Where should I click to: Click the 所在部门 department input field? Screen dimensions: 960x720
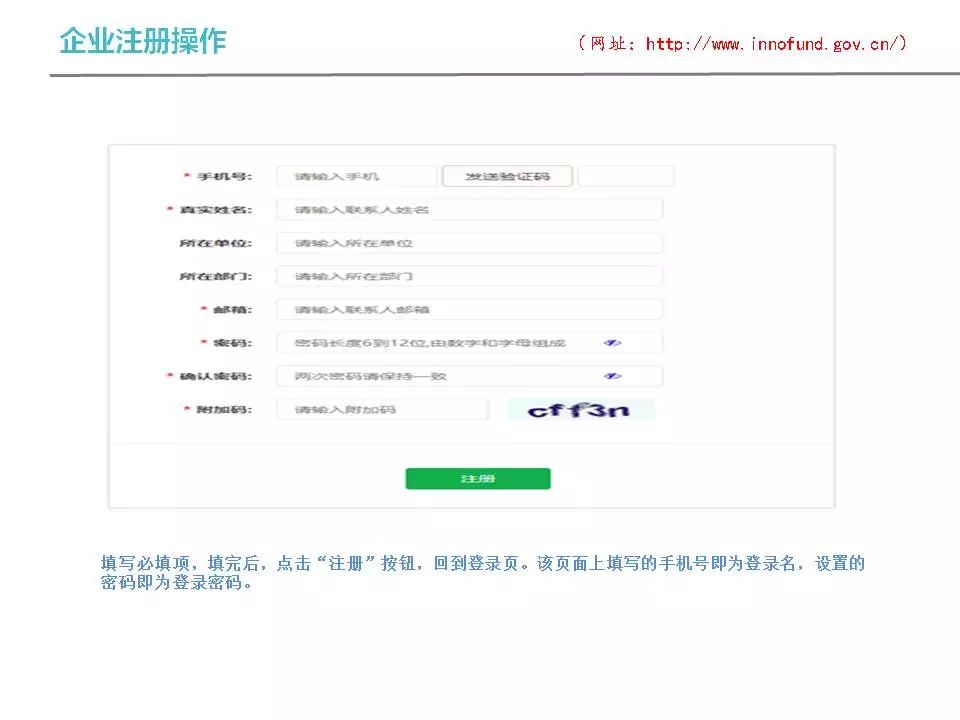[x=470, y=276]
